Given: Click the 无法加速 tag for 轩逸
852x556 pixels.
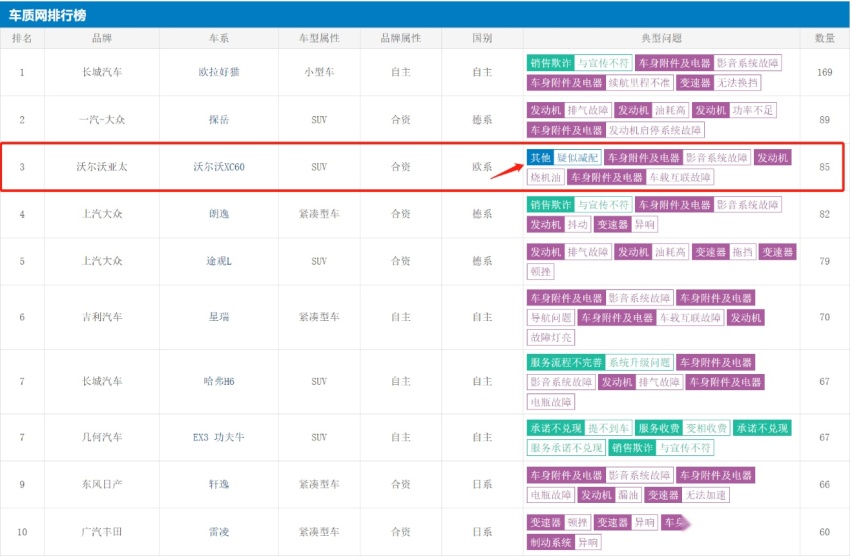Looking at the screenshot, I should coord(705,495).
